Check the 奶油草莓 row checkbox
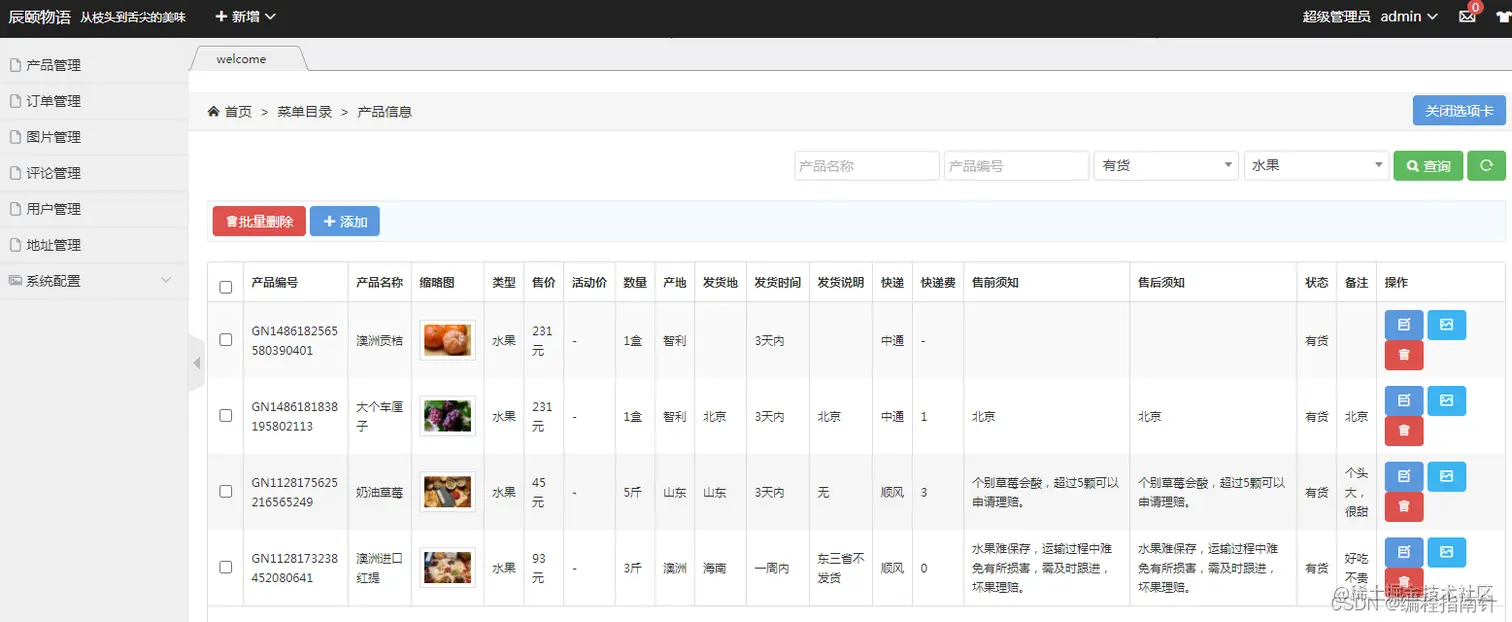The image size is (1512, 622). point(225,491)
